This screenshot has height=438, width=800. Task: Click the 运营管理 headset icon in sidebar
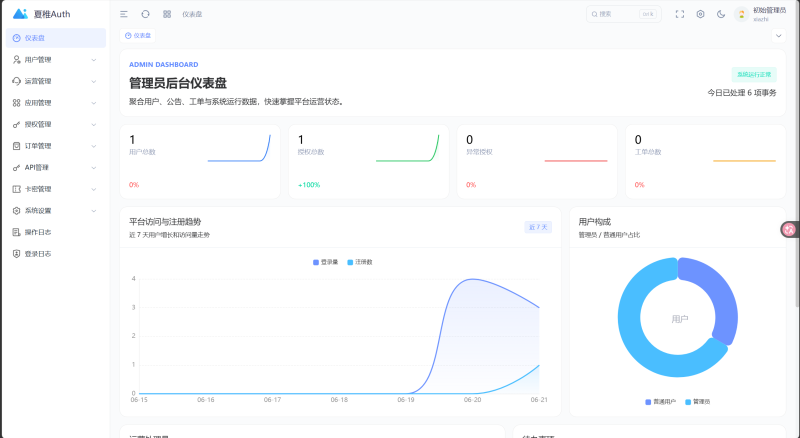click(x=16, y=81)
